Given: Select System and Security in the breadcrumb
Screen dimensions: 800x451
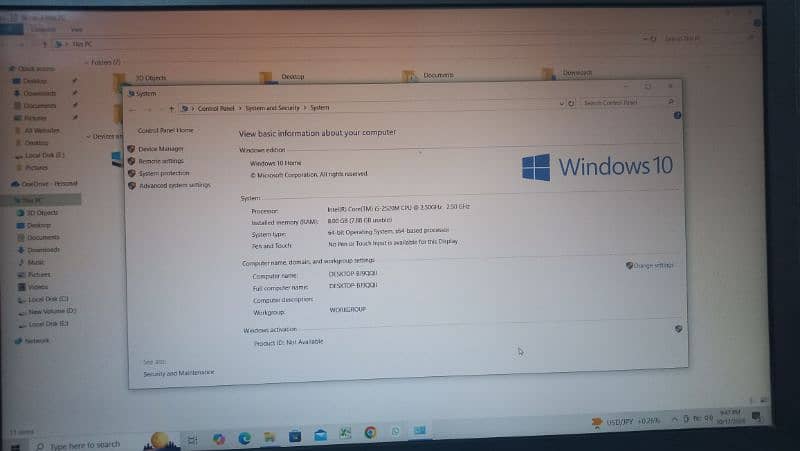Looking at the screenshot, I should click(x=273, y=107).
